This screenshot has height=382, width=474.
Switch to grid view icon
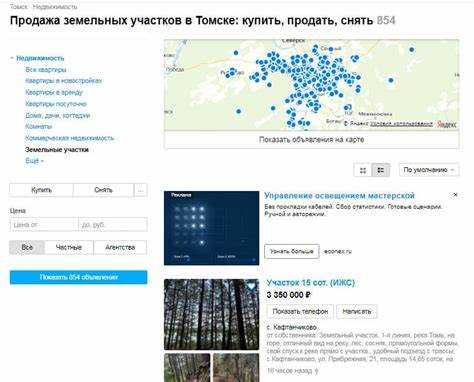click(x=363, y=170)
